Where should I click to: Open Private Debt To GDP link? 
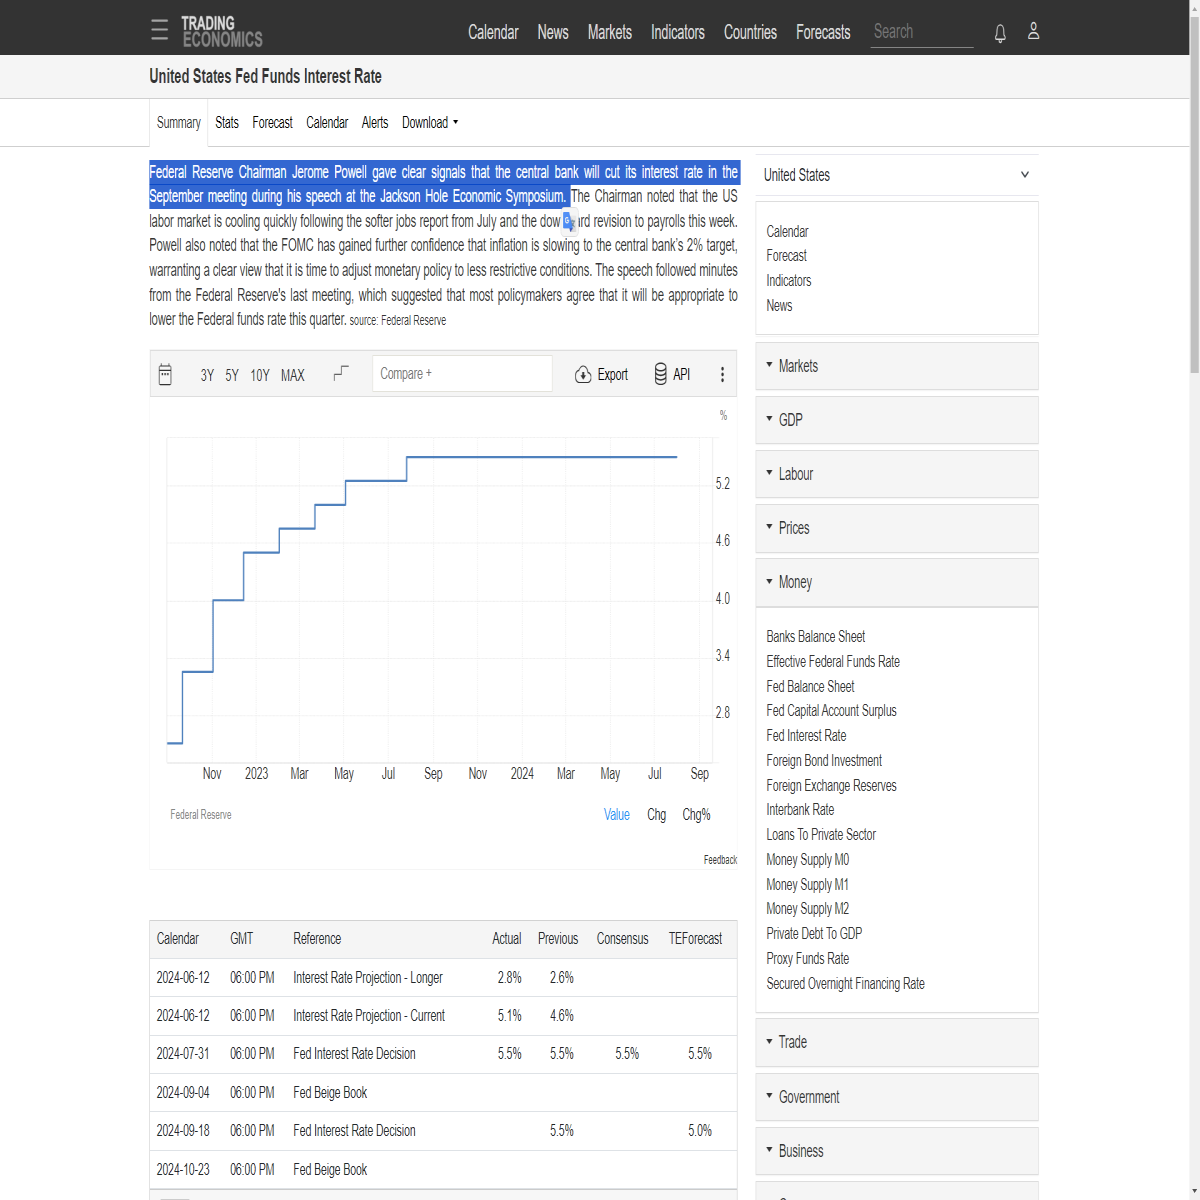(814, 933)
